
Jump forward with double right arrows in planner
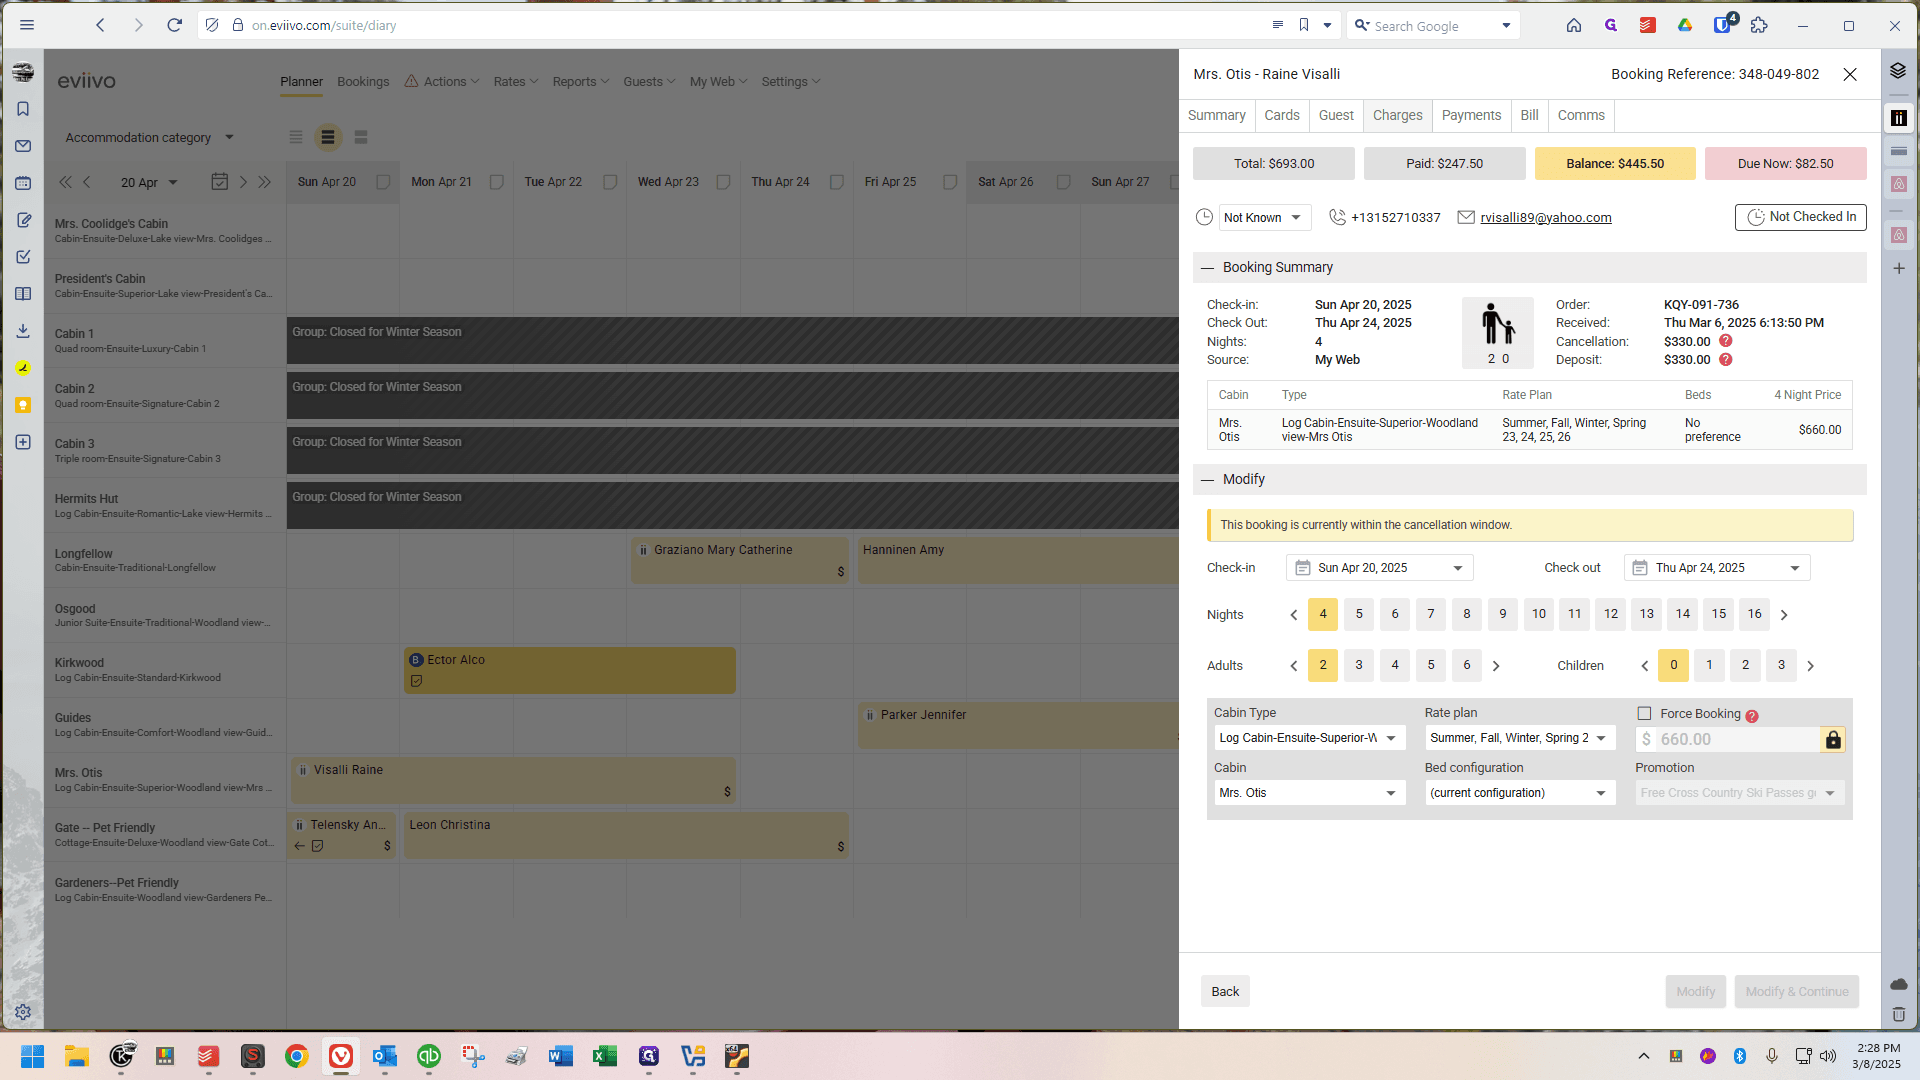click(x=264, y=182)
